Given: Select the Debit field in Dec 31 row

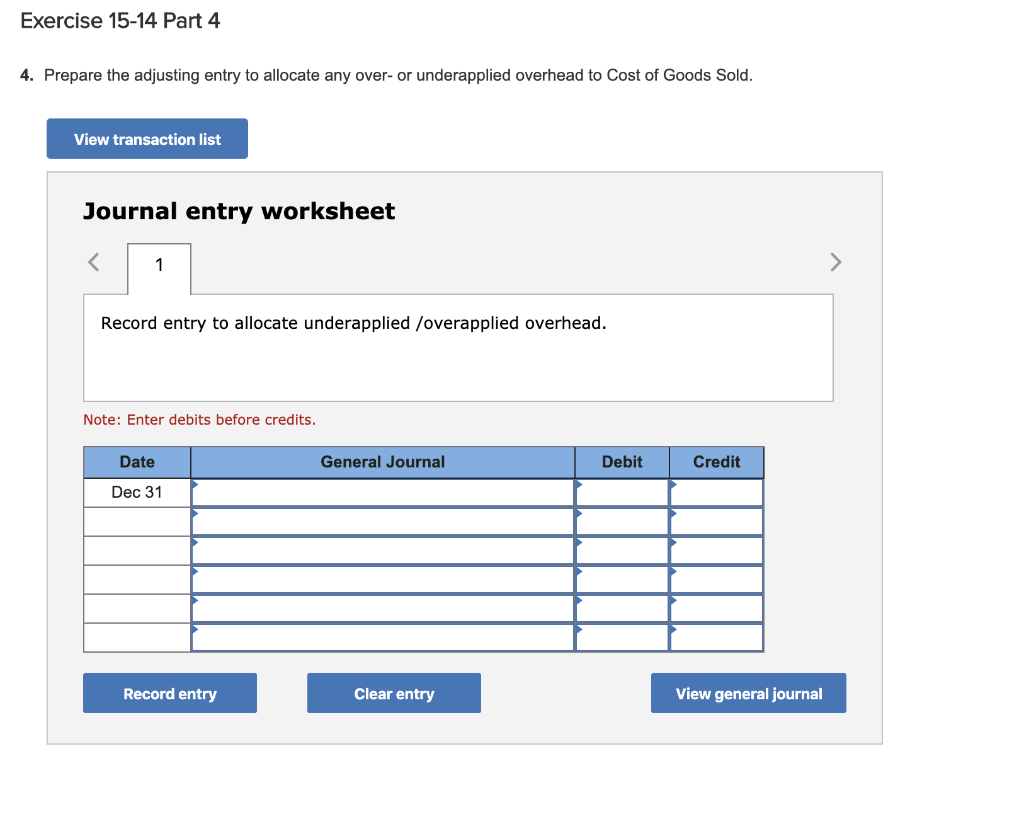Looking at the screenshot, I should (622, 492).
